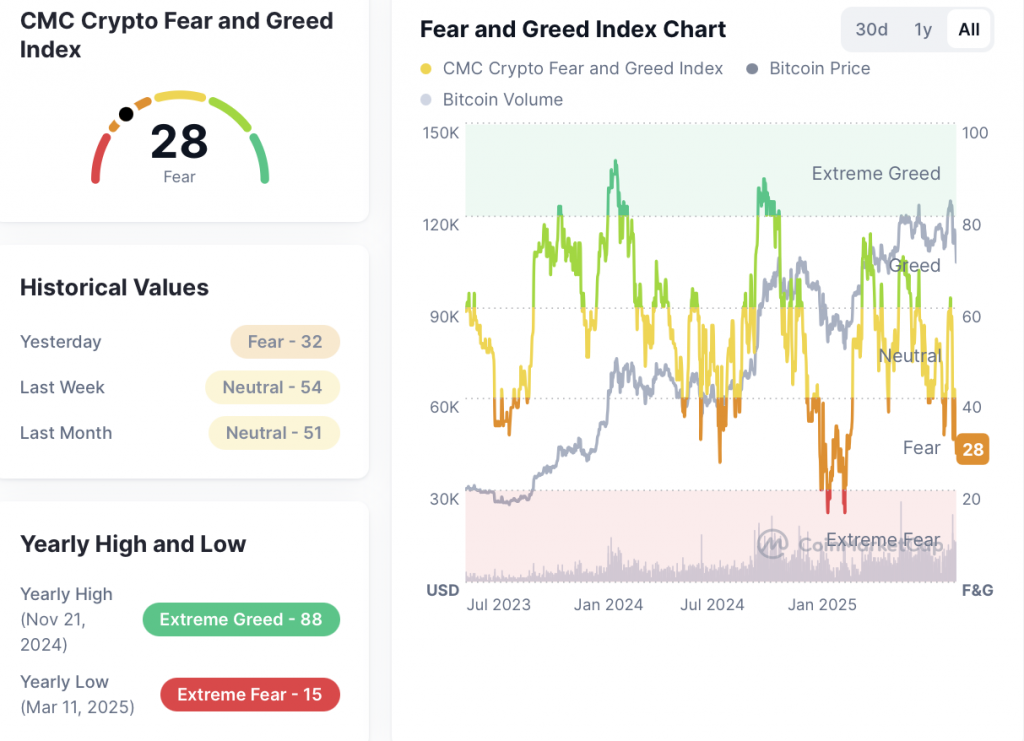Select the 1y time range tab
The height and width of the screenshot is (741, 1024).
923,29
